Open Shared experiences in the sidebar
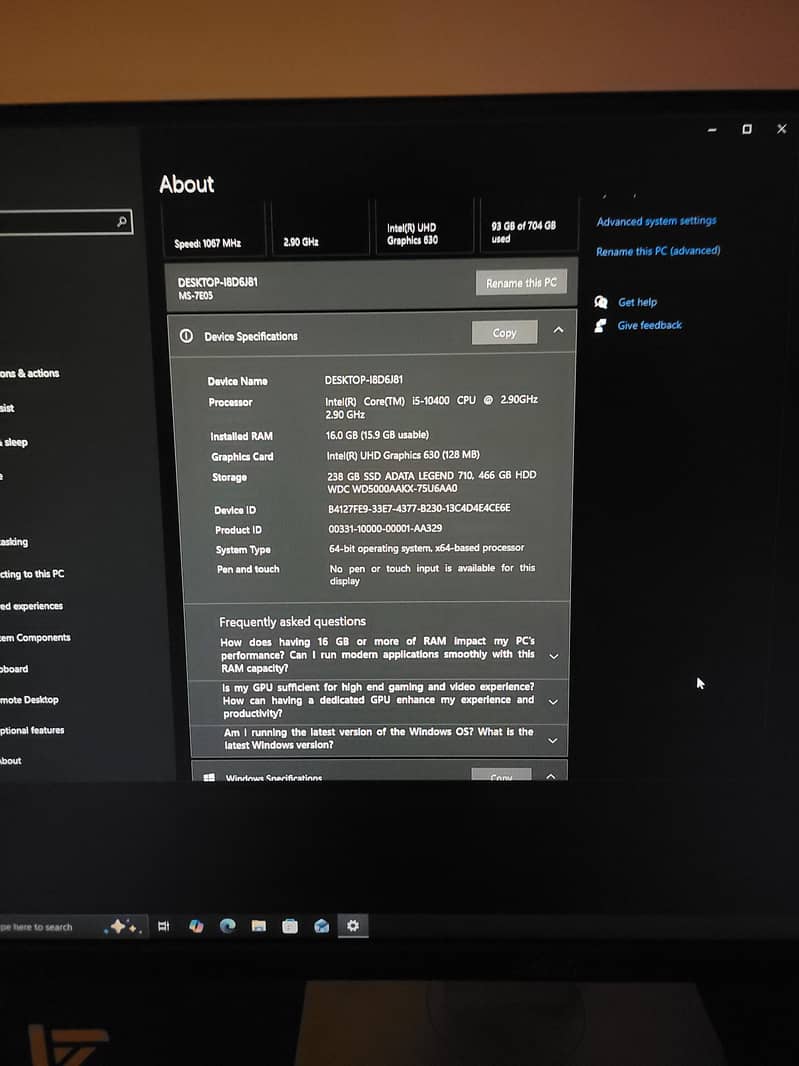799x1066 pixels. (x=31, y=606)
